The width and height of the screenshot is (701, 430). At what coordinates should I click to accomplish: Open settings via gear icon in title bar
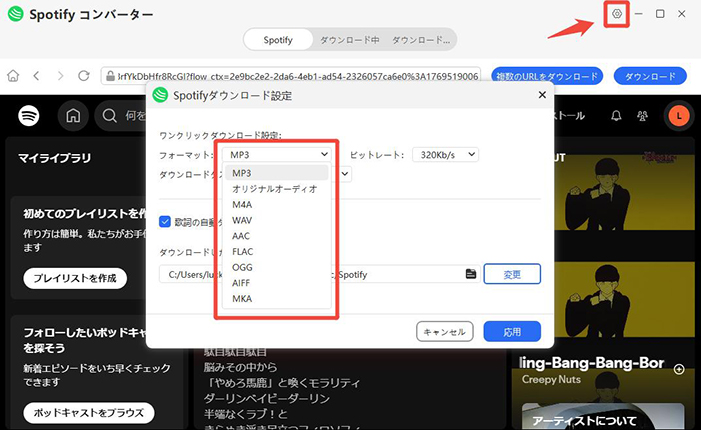pyautogui.click(x=617, y=14)
